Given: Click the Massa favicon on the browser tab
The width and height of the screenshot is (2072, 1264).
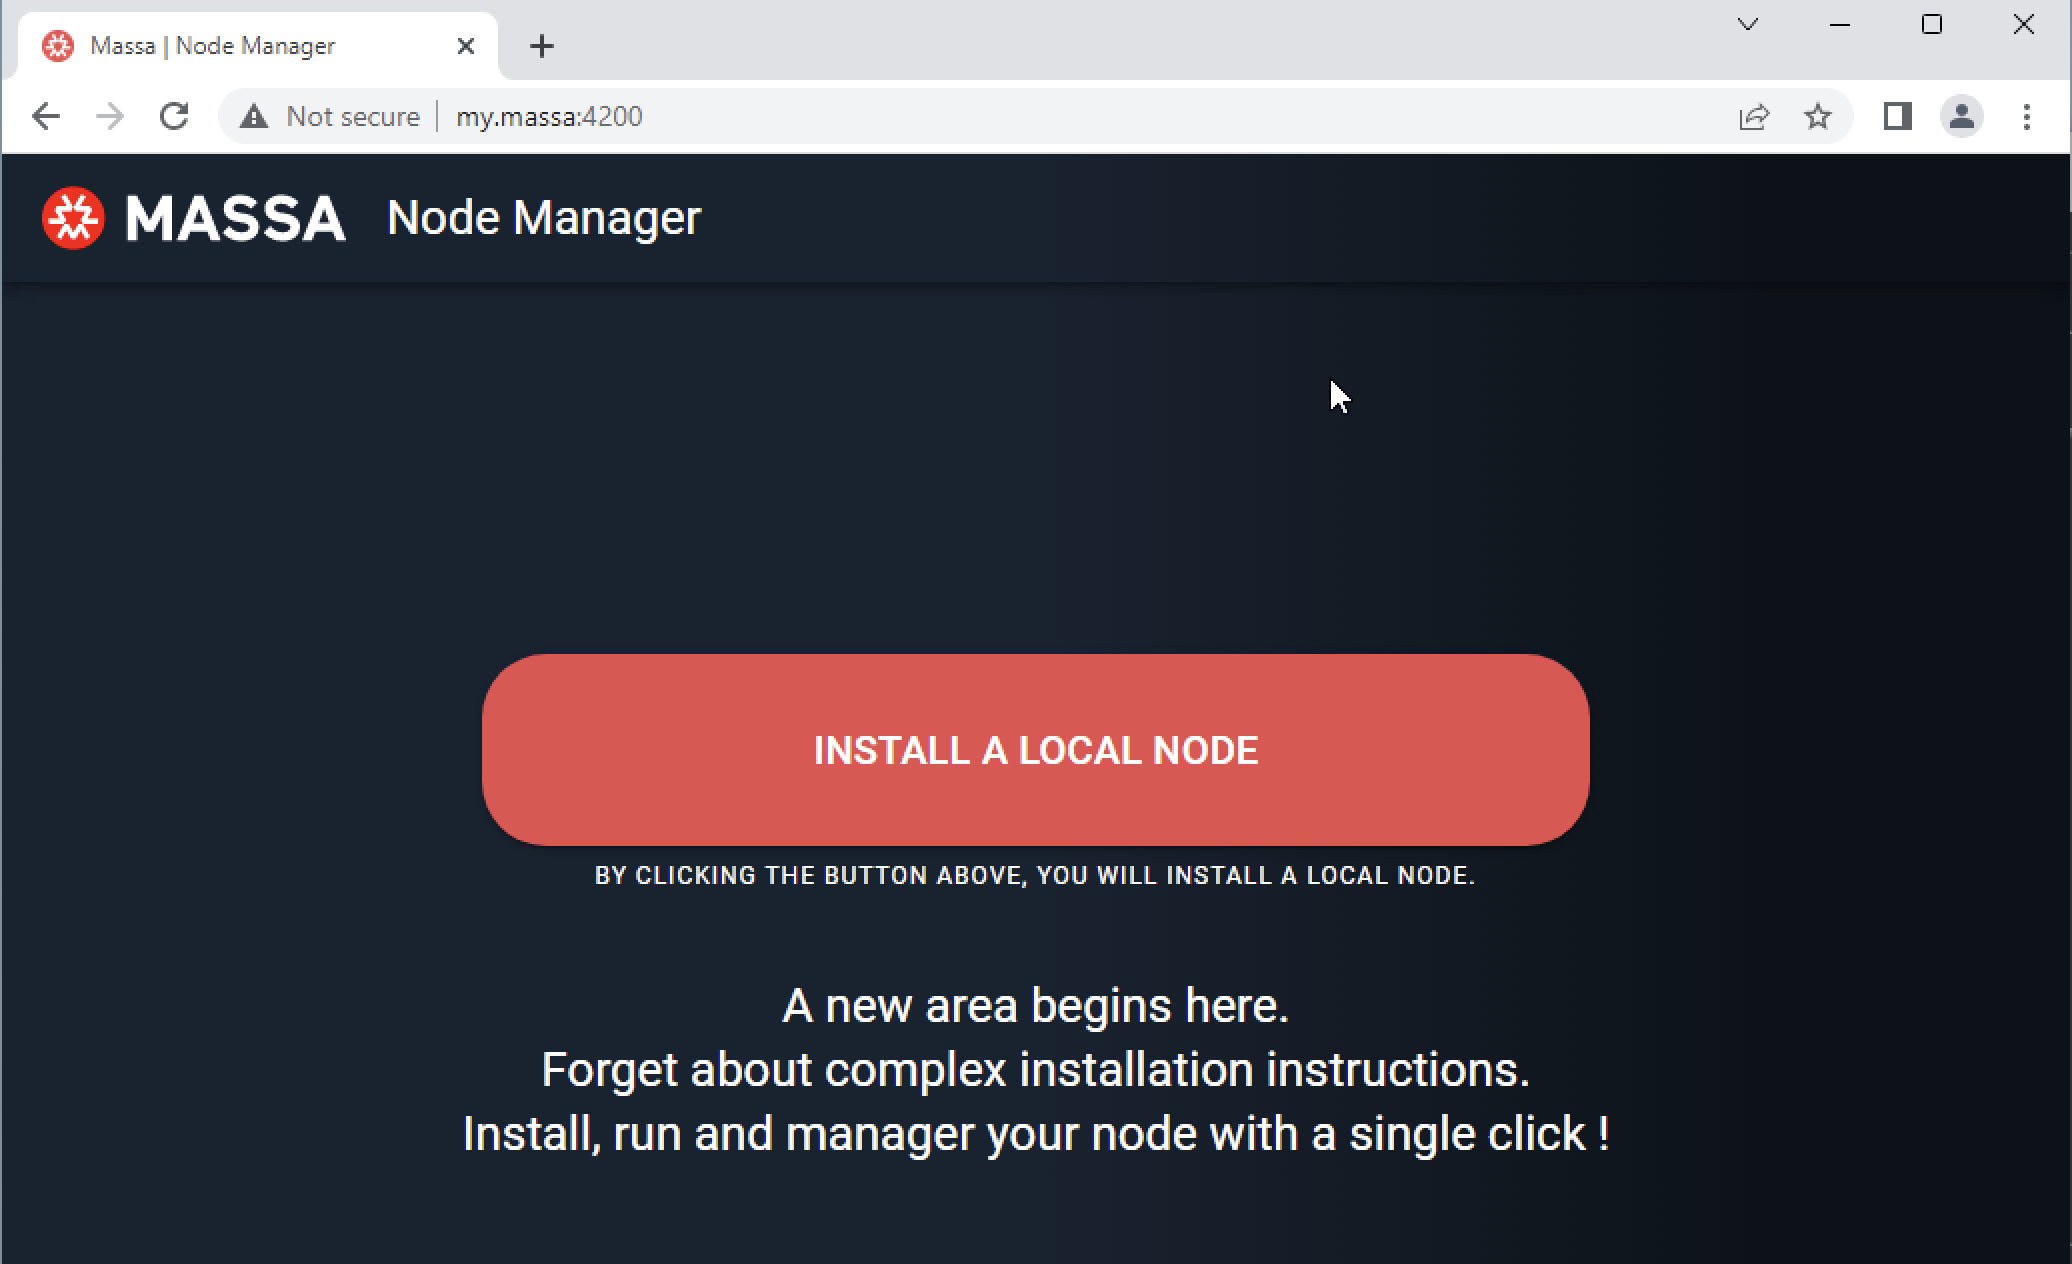Looking at the screenshot, I should (x=56, y=46).
